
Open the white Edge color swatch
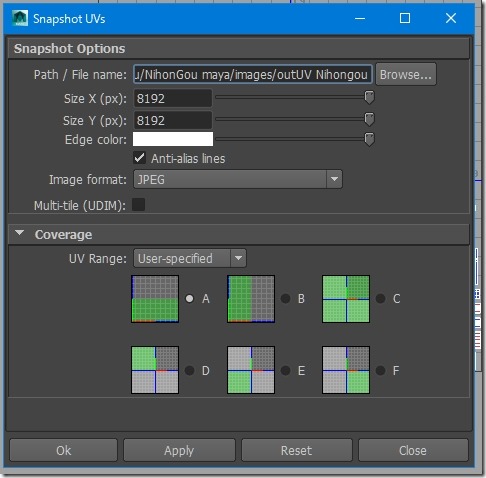point(173,139)
